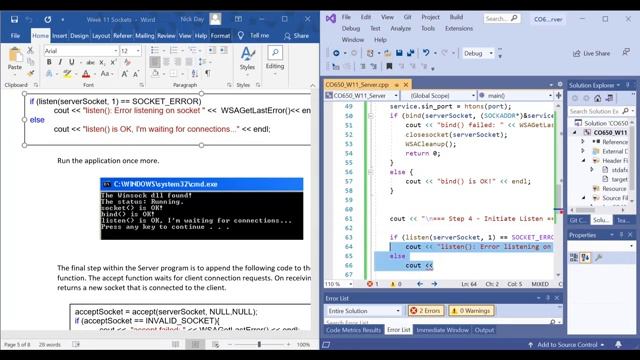640x360 pixels.
Task: Click the bookmark icon in Visual Studio toolbar
Action: (389, 66)
